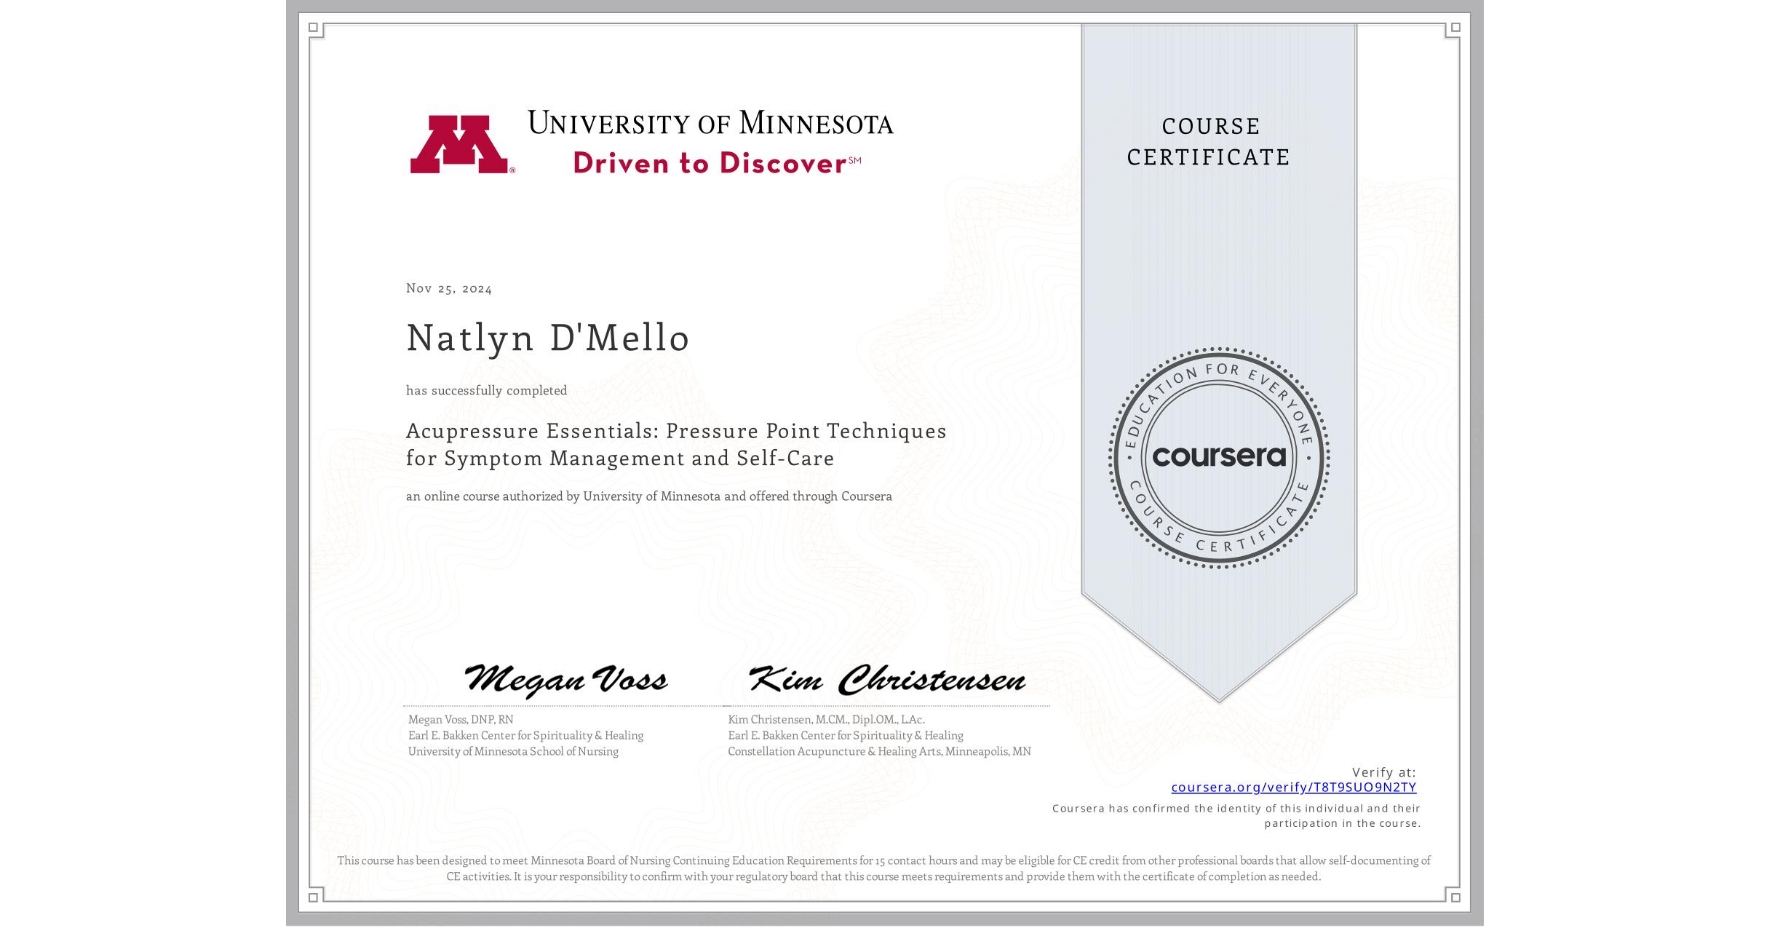This screenshot has width=1772, height=928.
Task: Select the date Nov 25, 2024
Action: [x=448, y=288]
